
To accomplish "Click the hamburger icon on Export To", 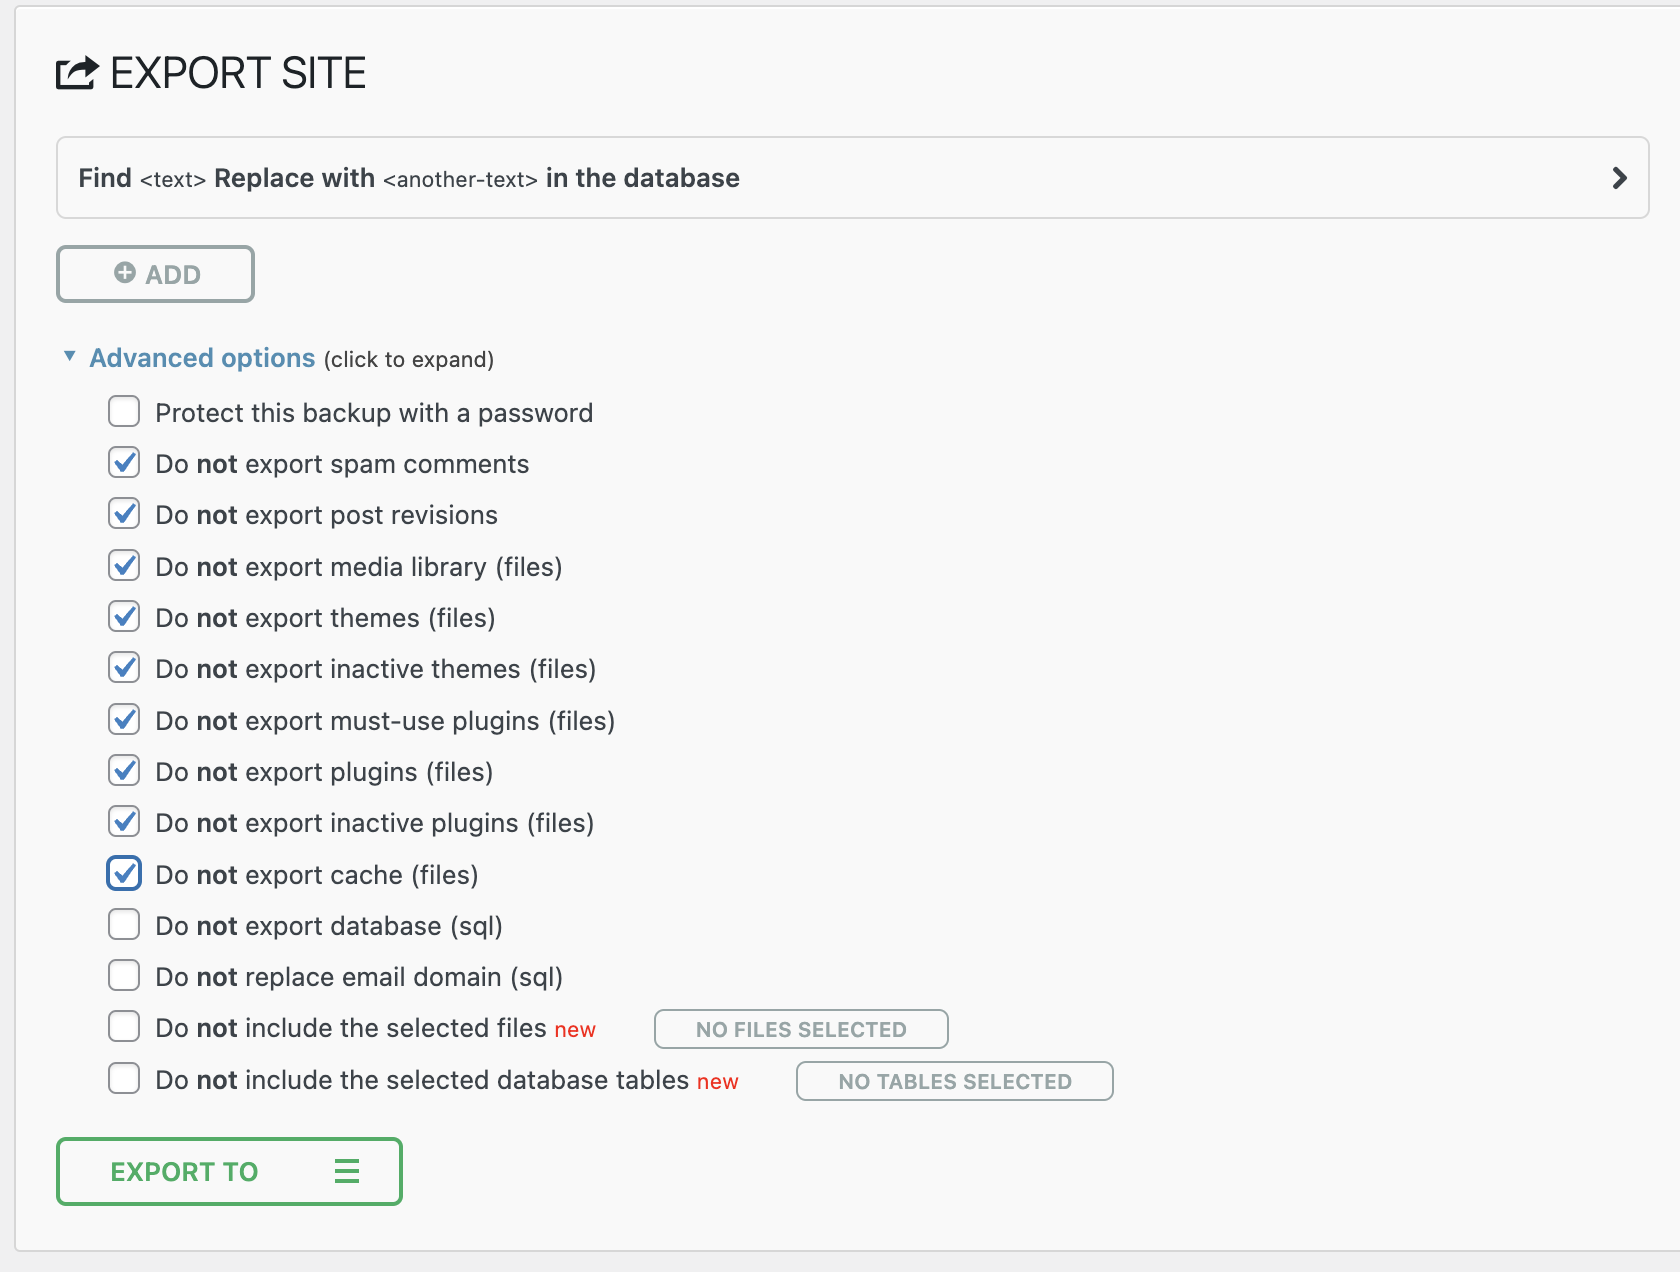I will click(347, 1171).
